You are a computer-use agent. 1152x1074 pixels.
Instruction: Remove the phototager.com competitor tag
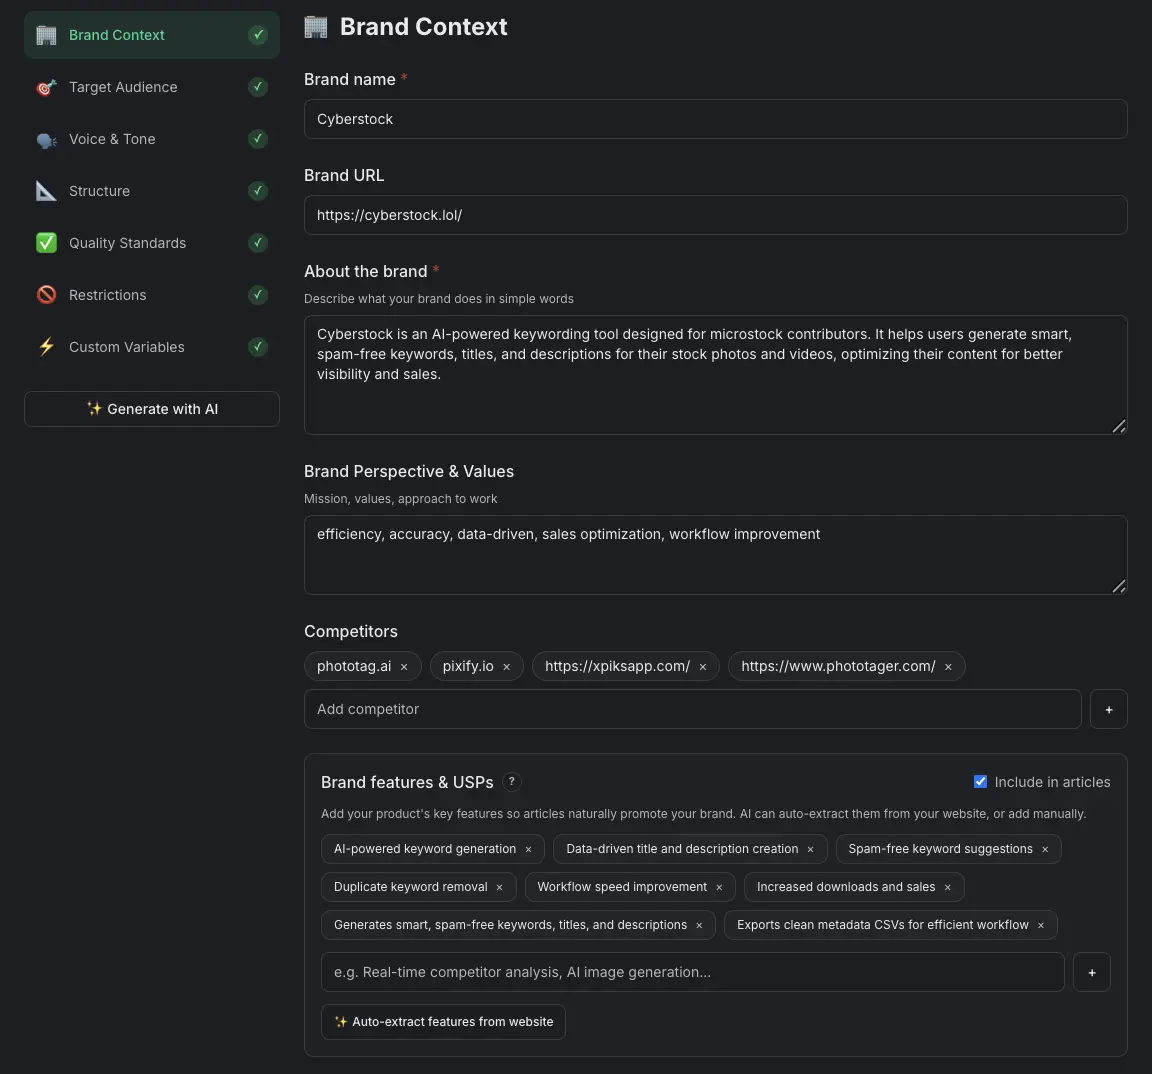pyautogui.click(x=948, y=667)
